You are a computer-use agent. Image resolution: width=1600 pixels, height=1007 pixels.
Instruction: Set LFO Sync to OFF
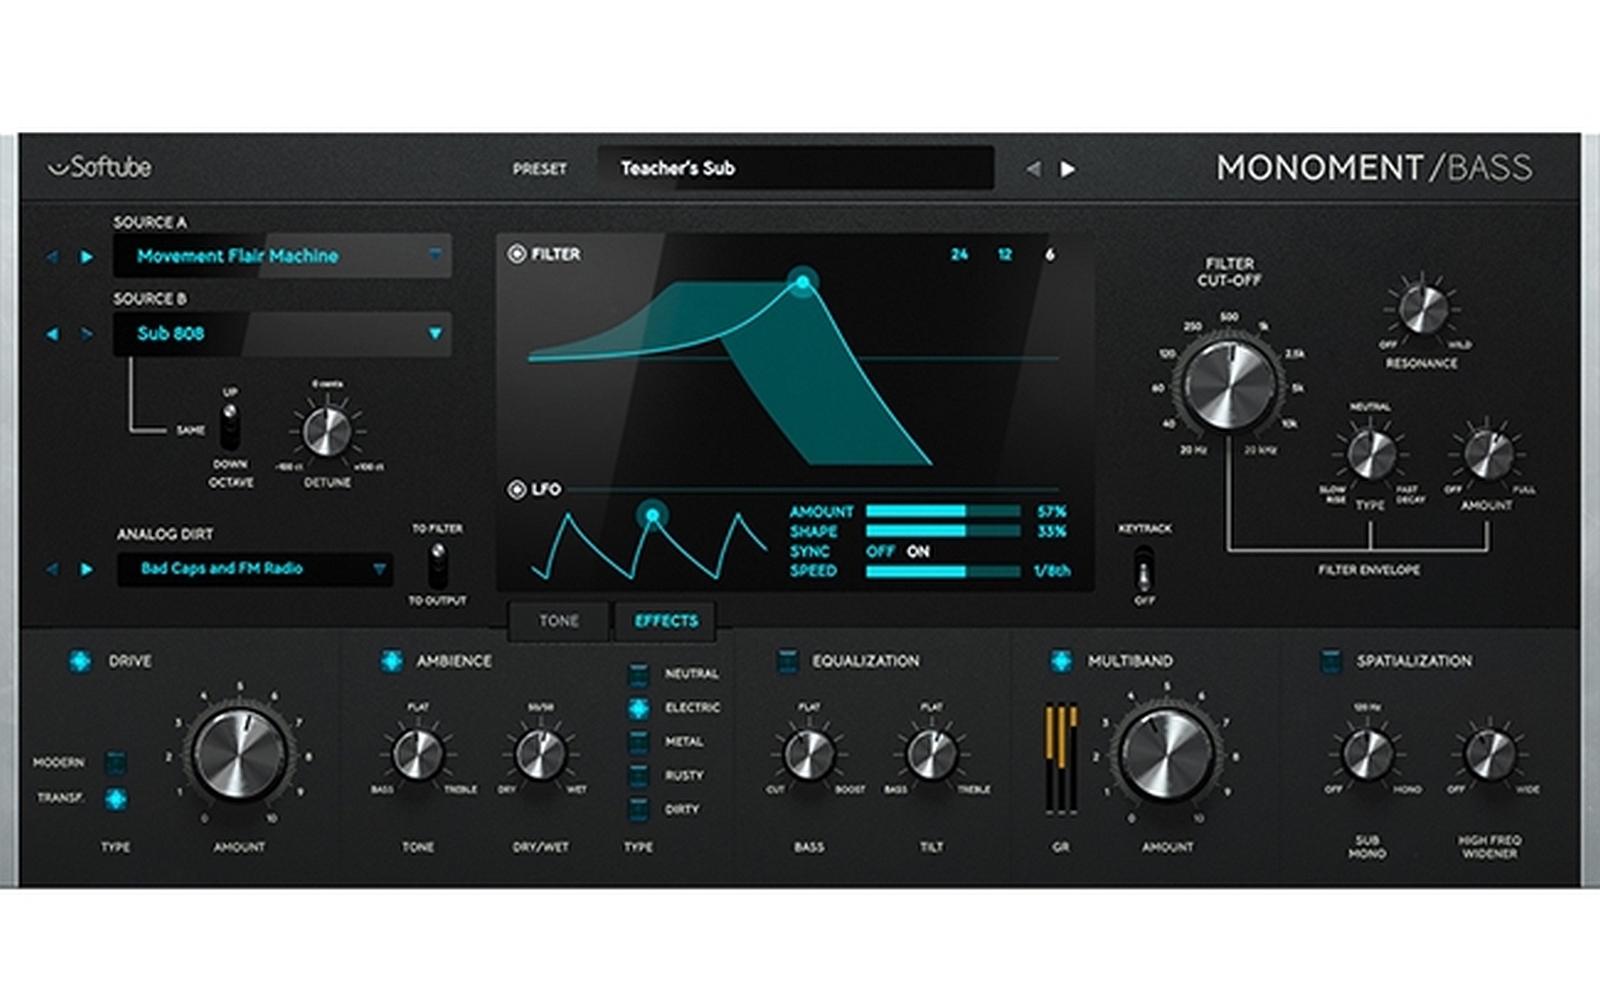(880, 551)
